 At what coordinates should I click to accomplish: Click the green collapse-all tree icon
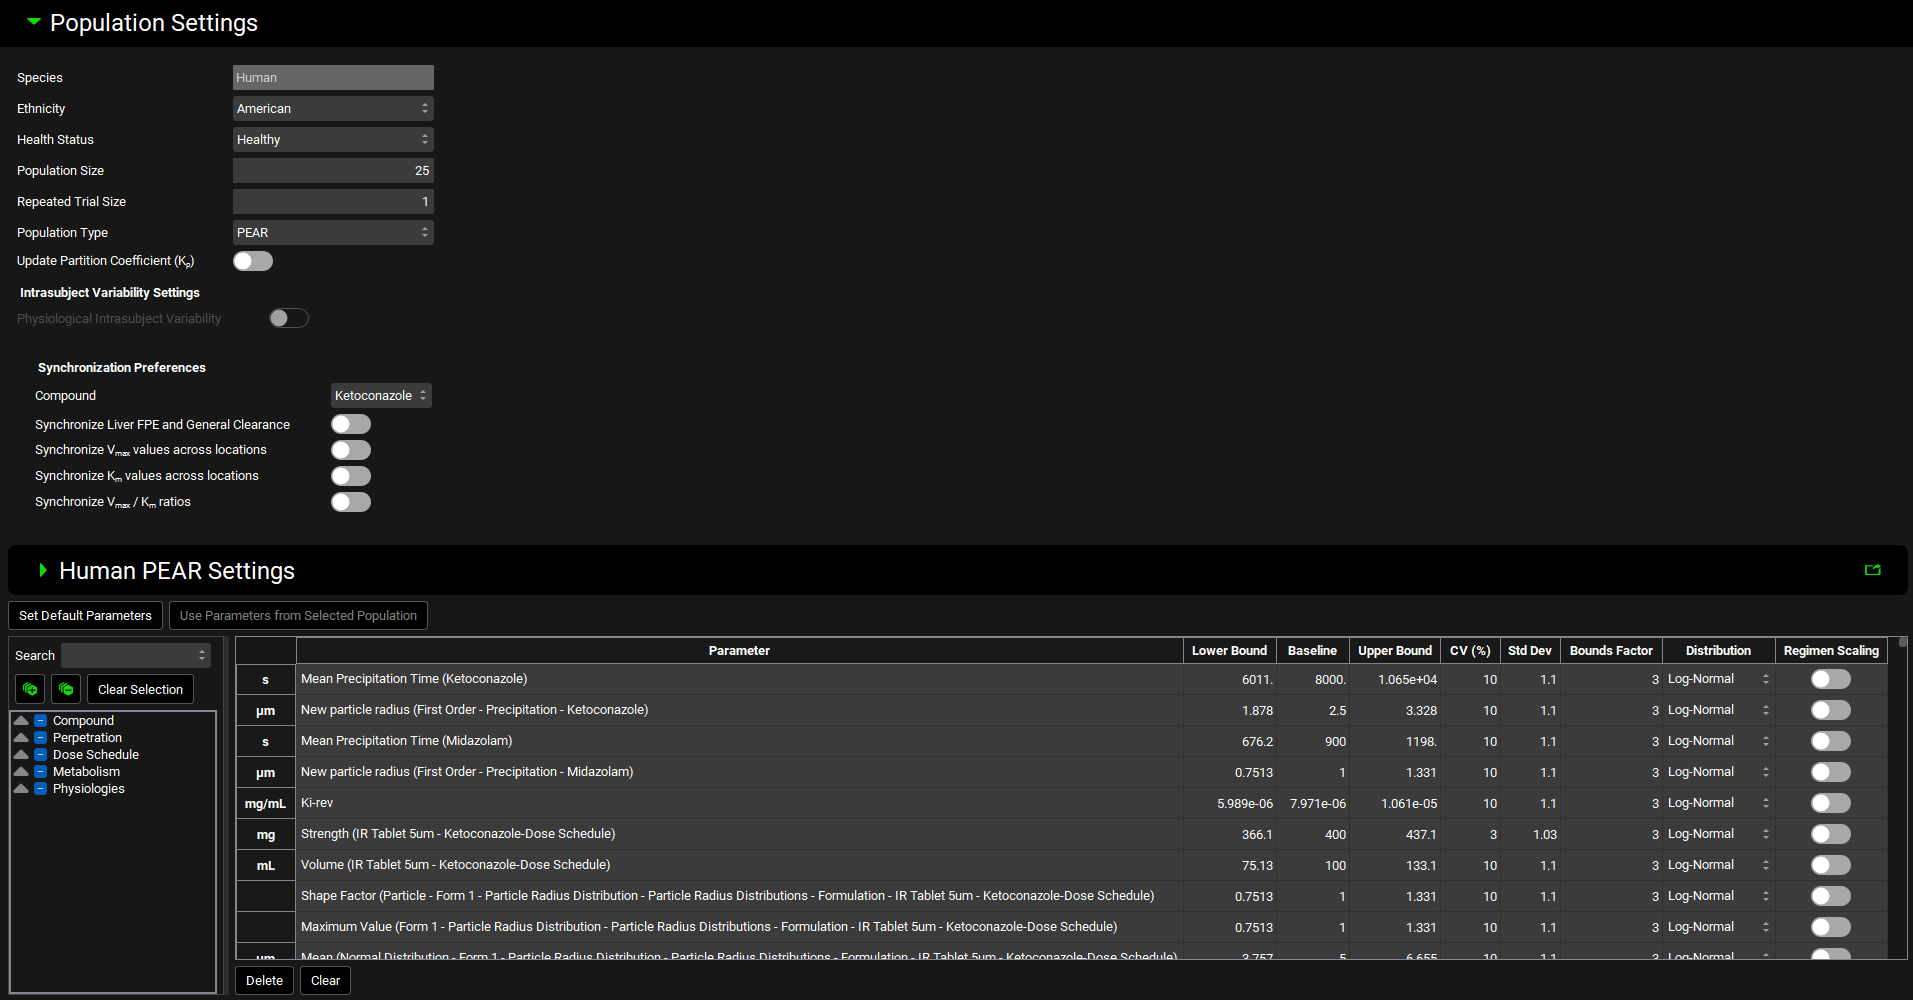[66, 689]
